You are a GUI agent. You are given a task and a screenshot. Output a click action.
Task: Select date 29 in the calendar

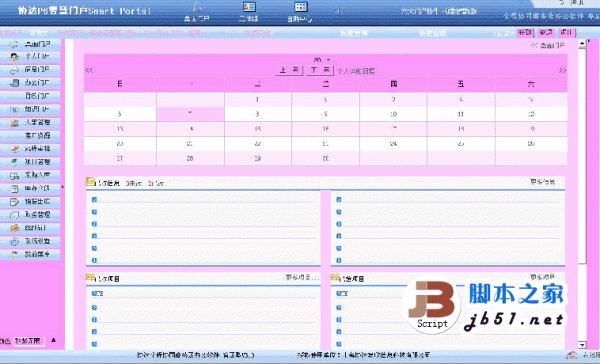pyautogui.click(x=258, y=158)
